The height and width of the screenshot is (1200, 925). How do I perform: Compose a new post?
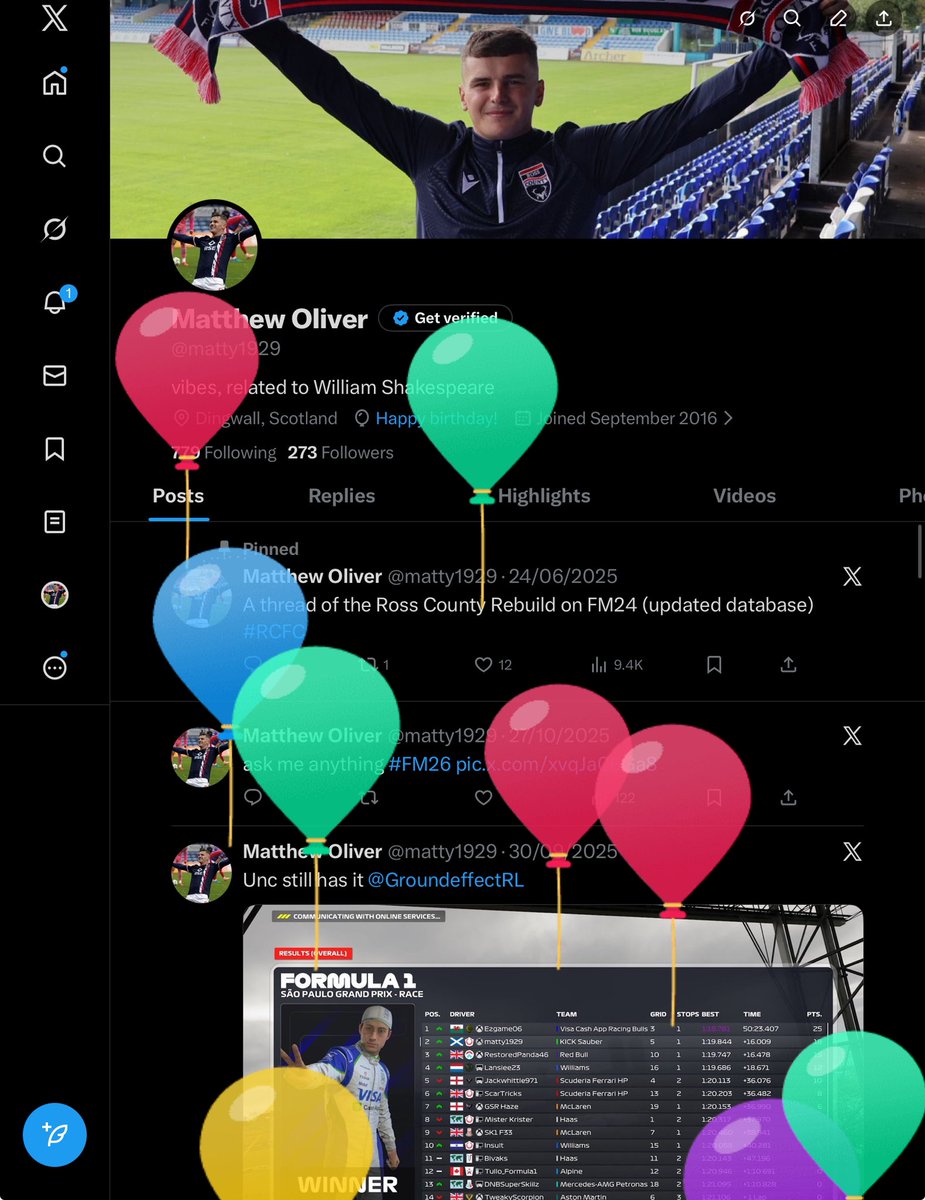coord(55,1134)
